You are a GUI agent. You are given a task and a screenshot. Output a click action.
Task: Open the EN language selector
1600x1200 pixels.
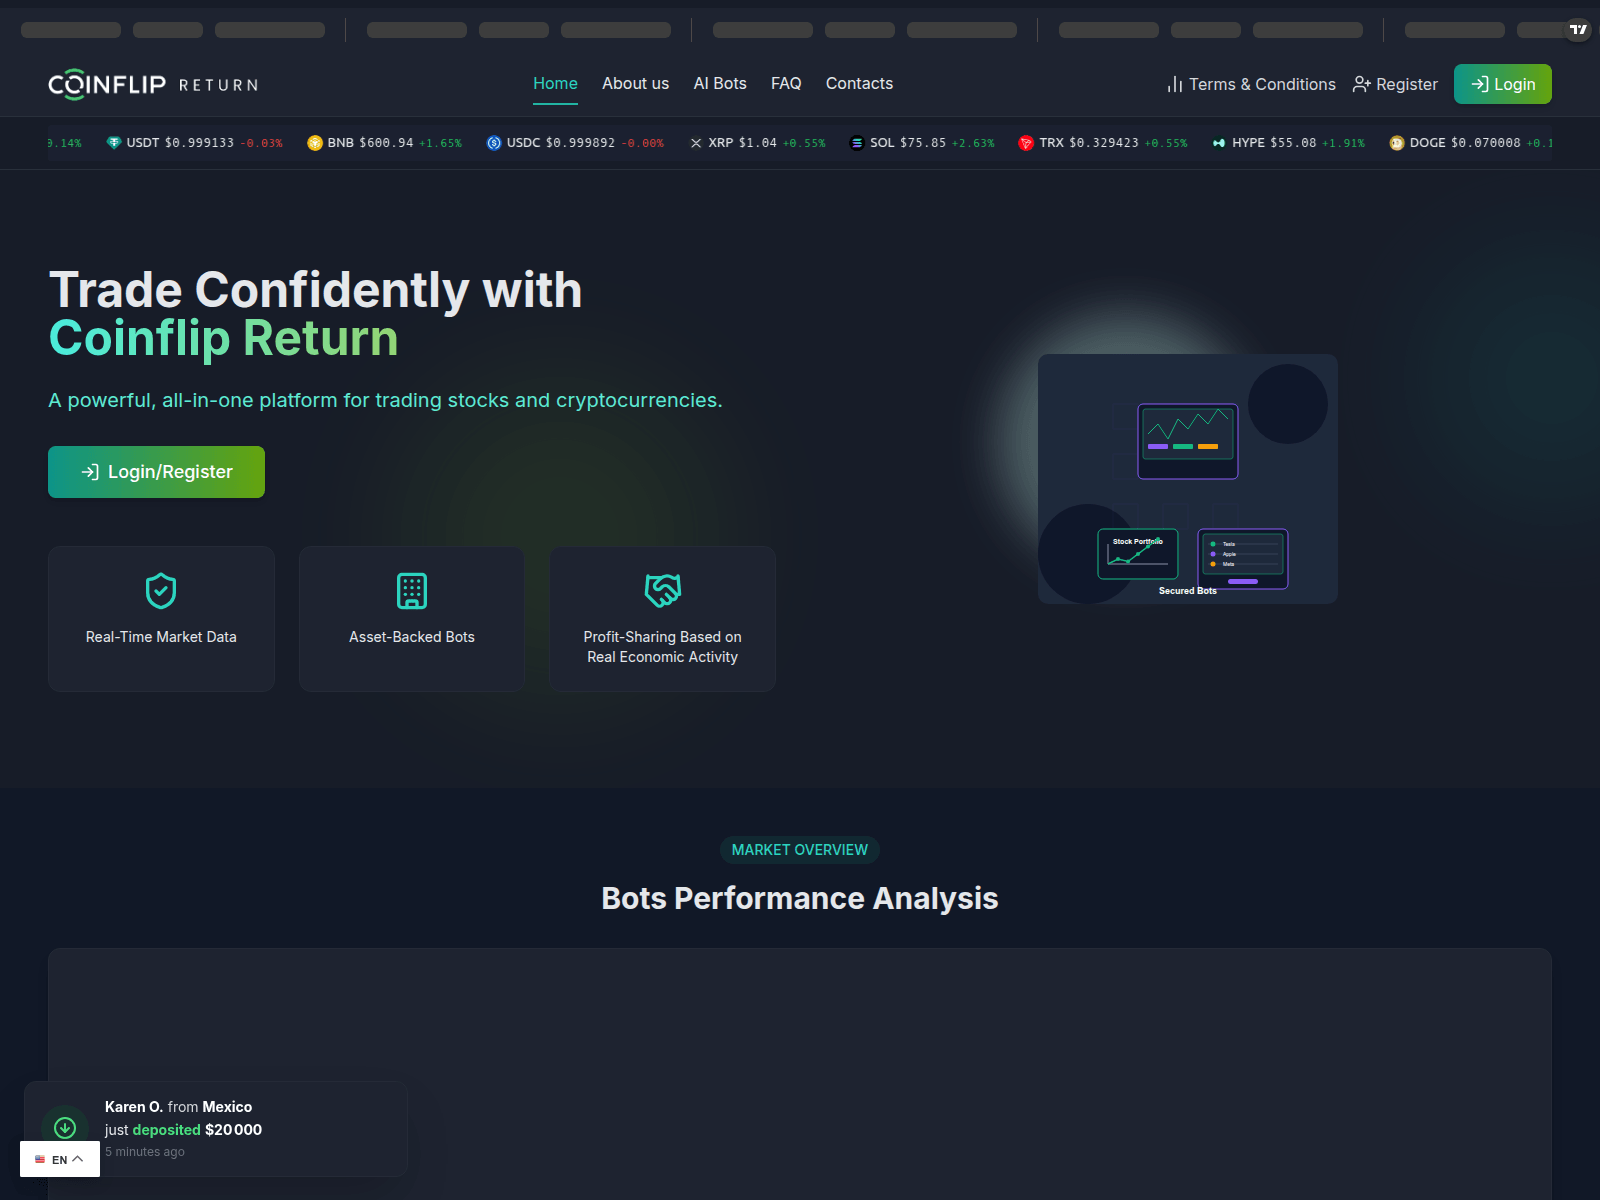click(60, 1159)
